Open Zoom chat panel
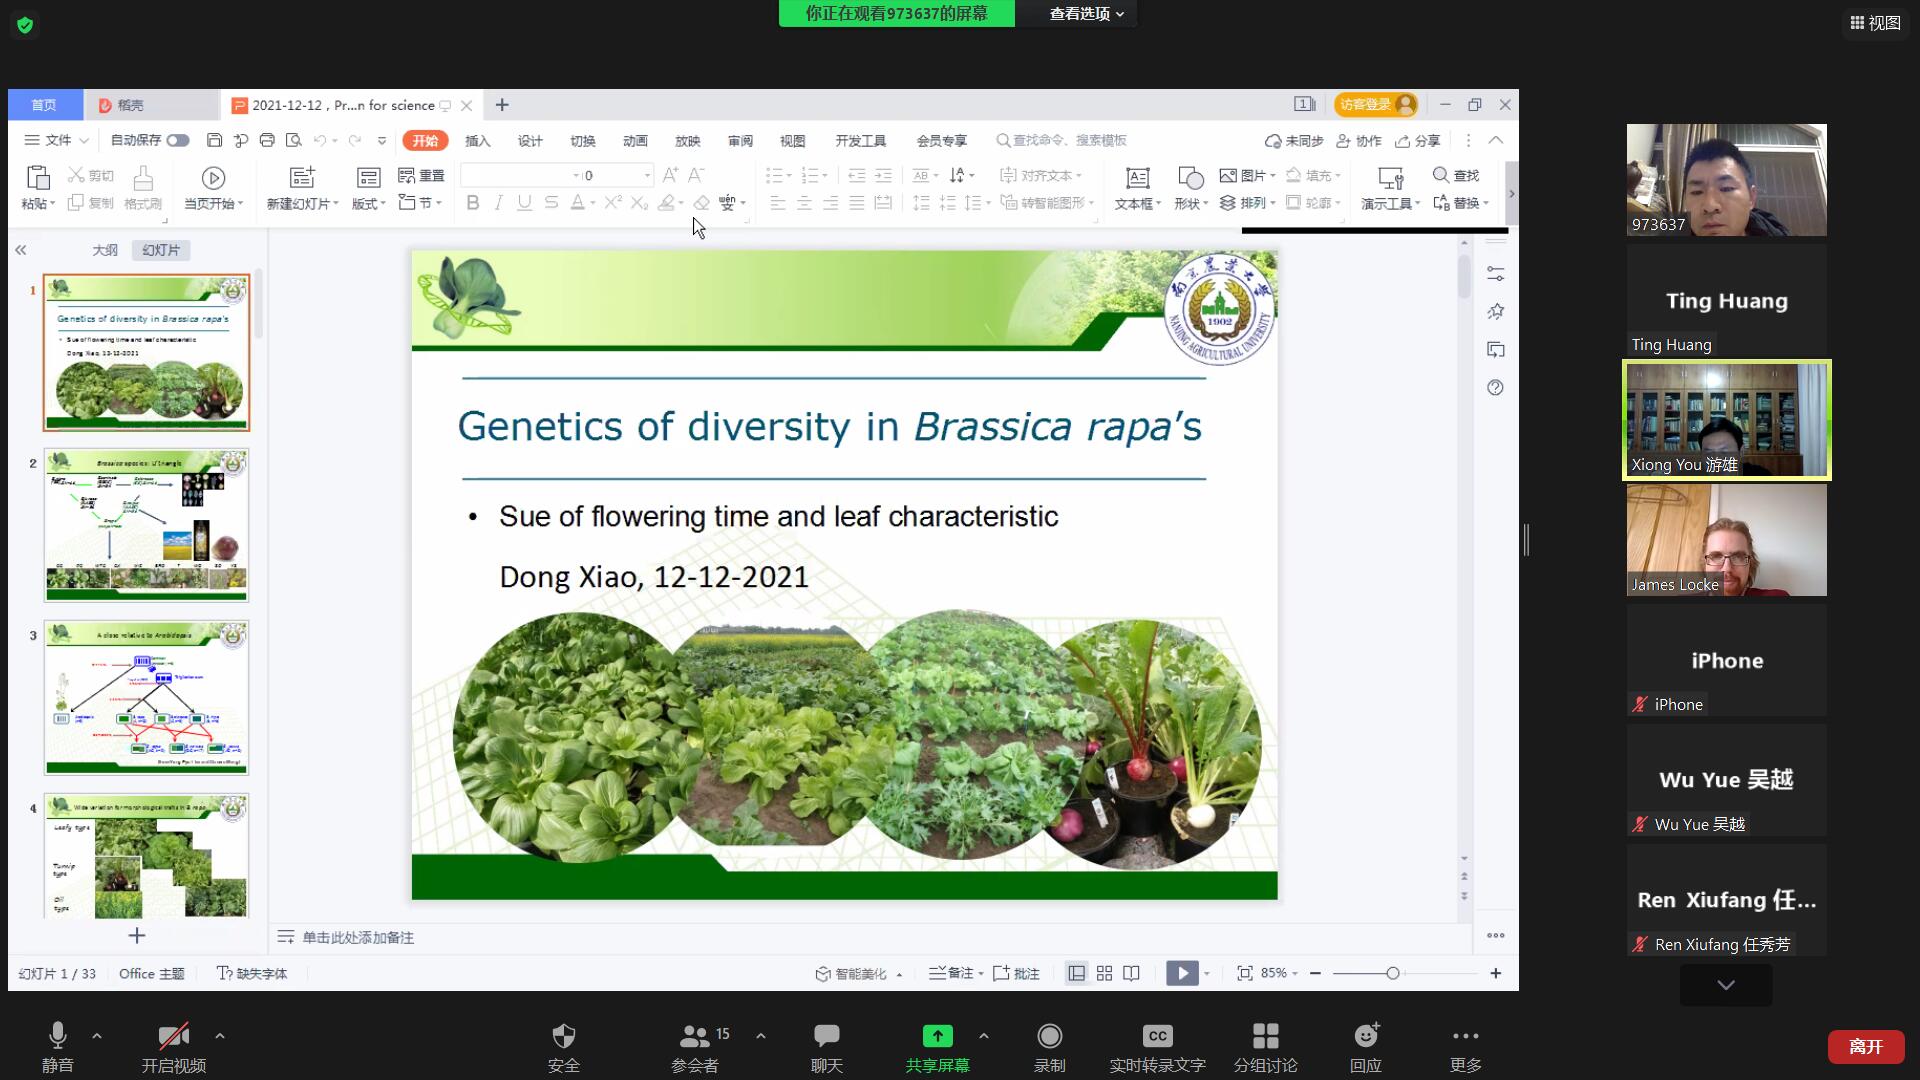Viewport: 1920px width, 1080px height. (826, 1037)
